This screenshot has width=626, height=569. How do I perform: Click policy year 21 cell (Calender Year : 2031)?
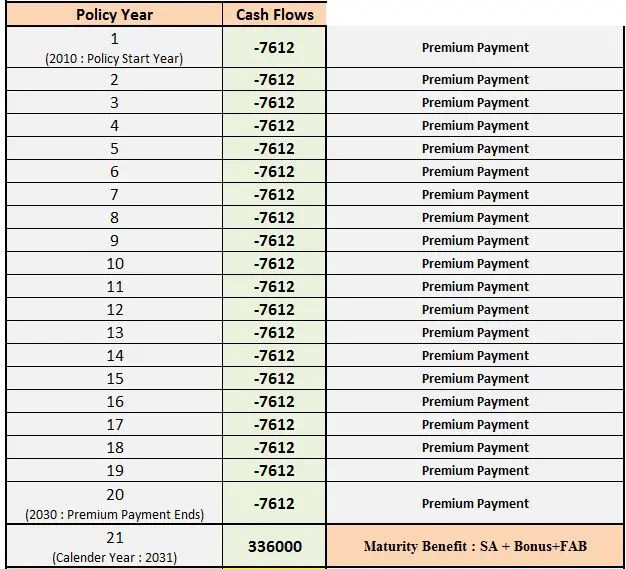pyautogui.click(x=115, y=546)
